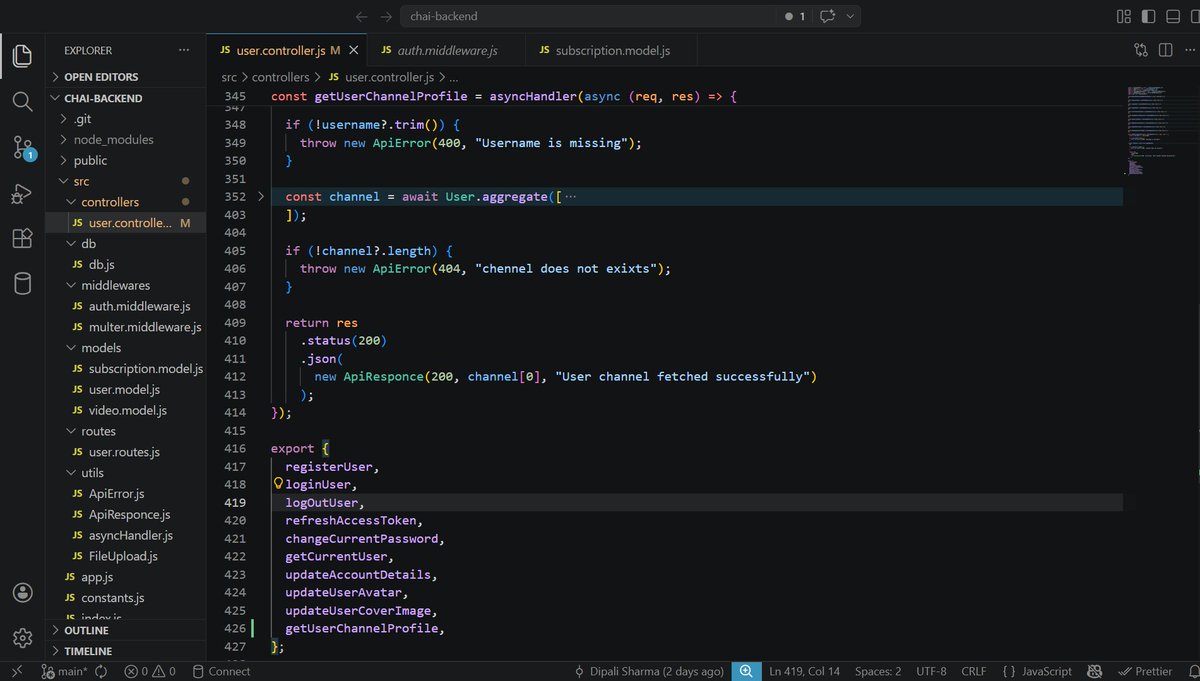
Task: Expand the Timeline section
Action: (x=125, y=651)
